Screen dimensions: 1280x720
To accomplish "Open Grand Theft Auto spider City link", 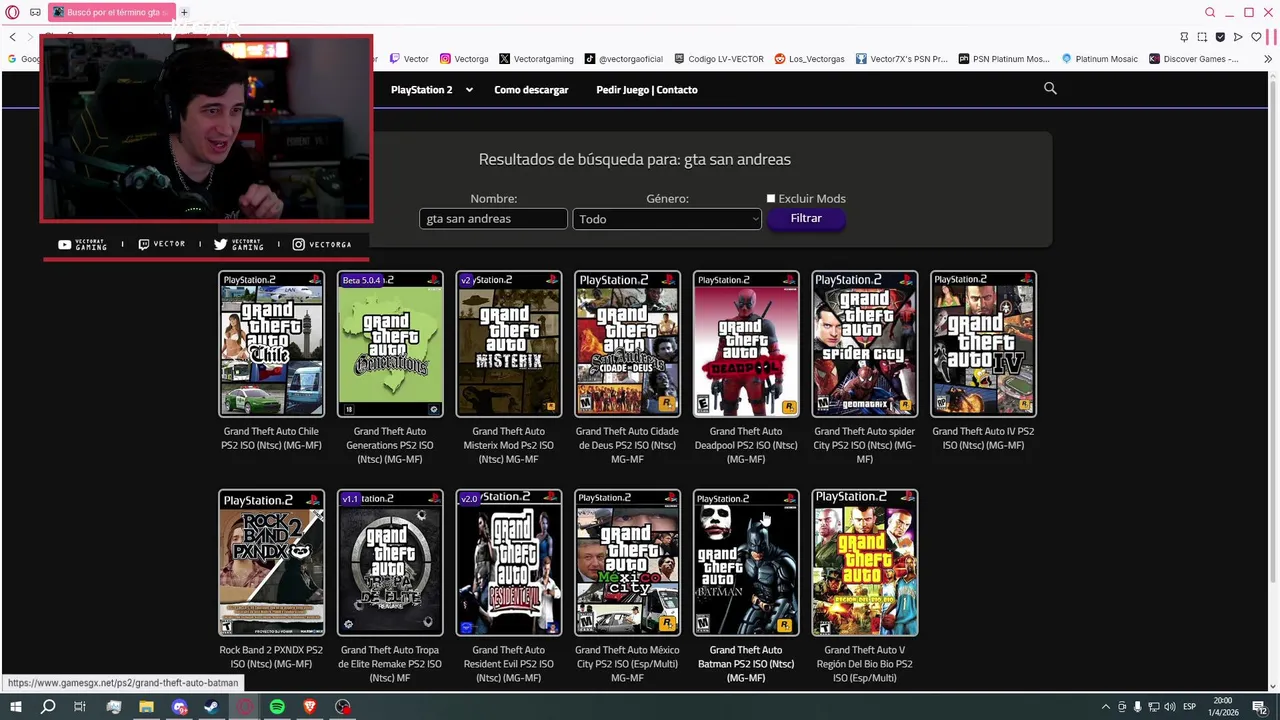I will coord(864,445).
